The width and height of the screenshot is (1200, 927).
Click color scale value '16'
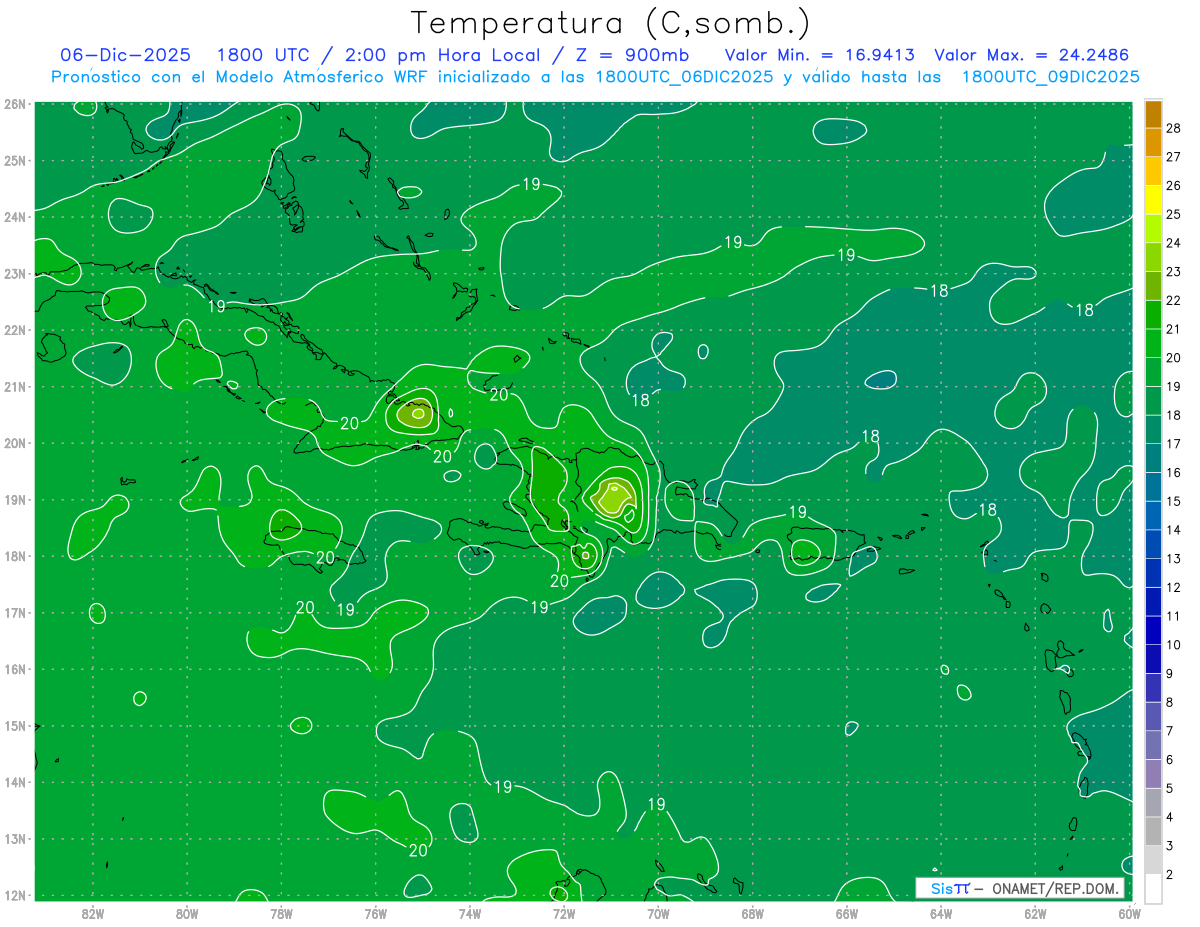[x=1174, y=473]
